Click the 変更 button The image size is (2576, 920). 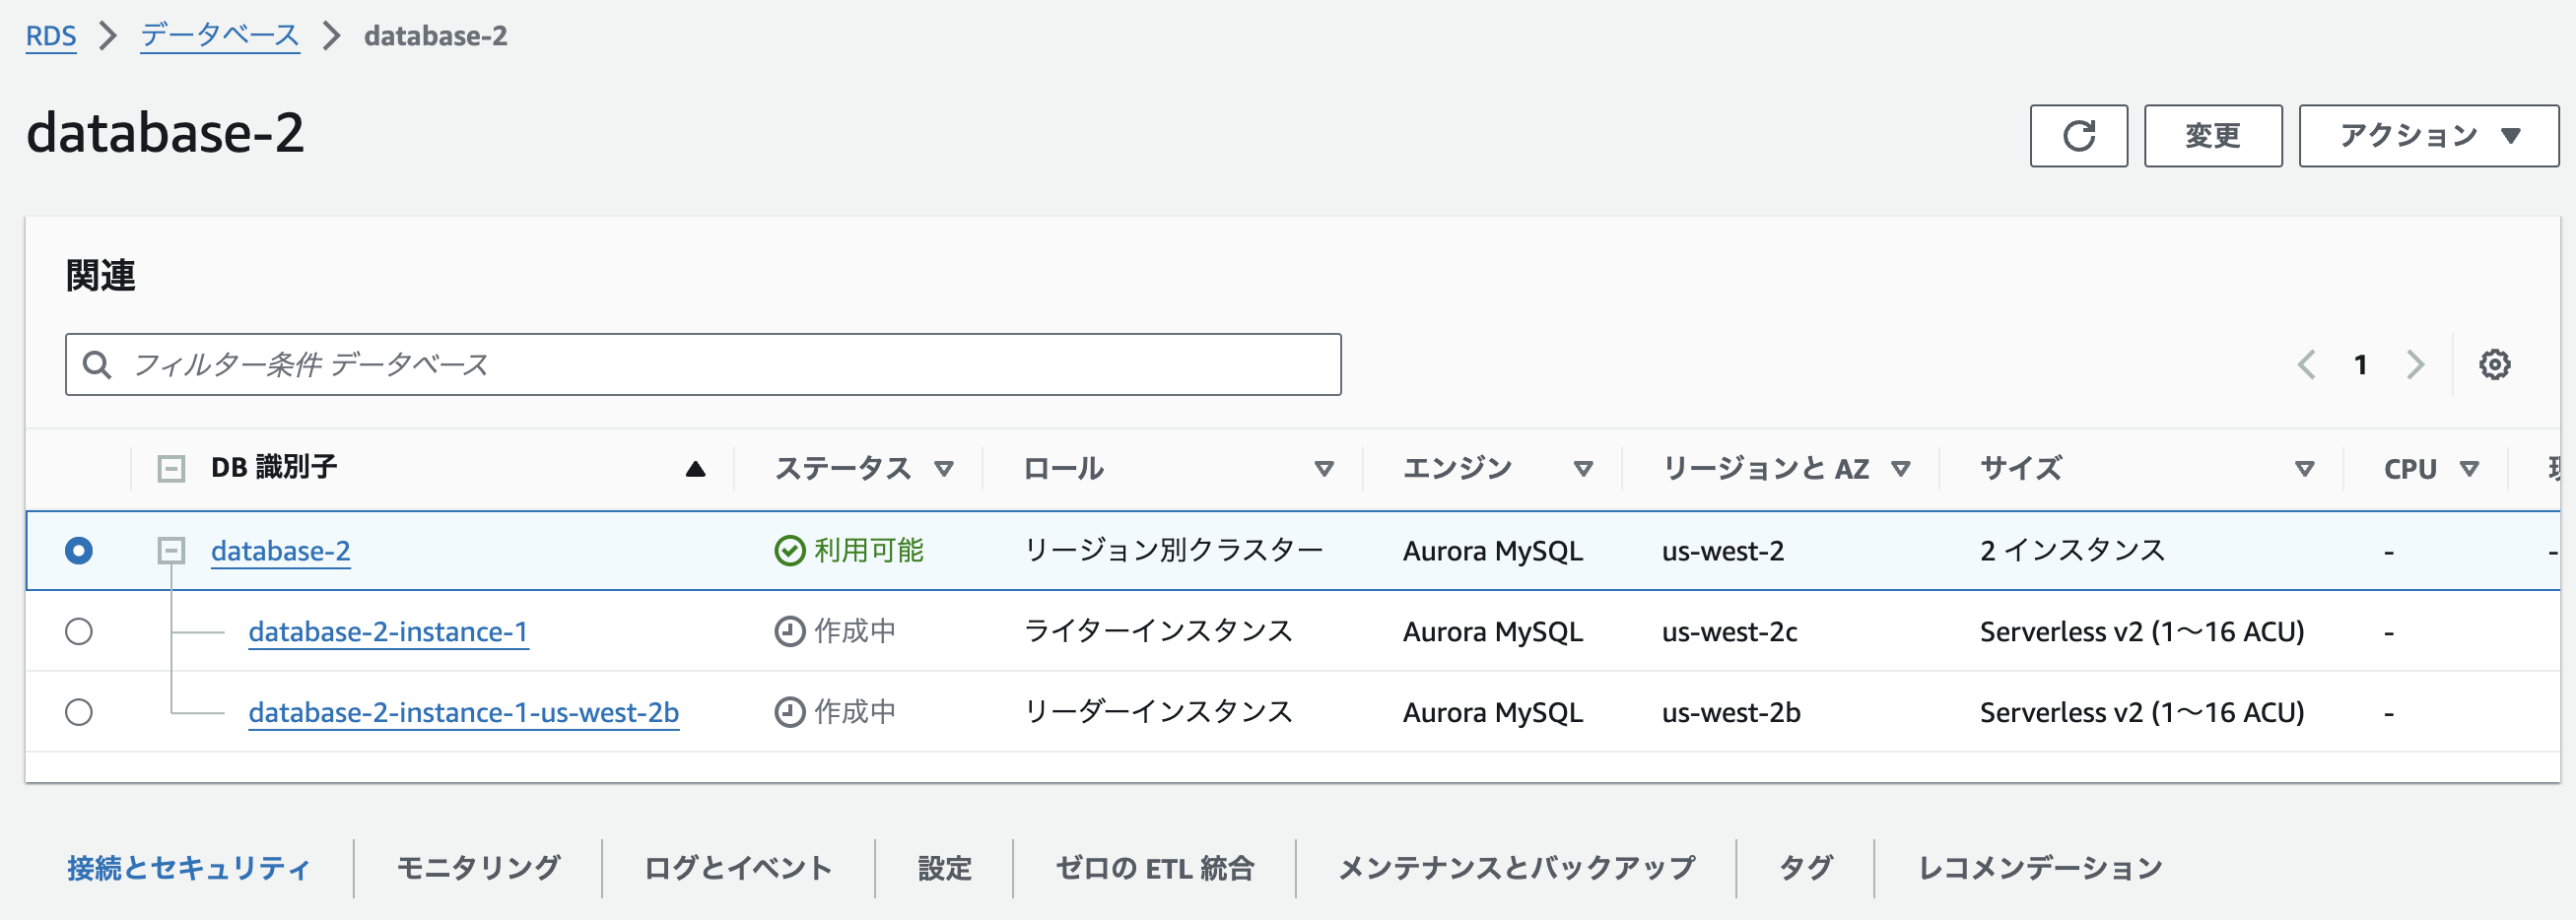pos(2212,136)
